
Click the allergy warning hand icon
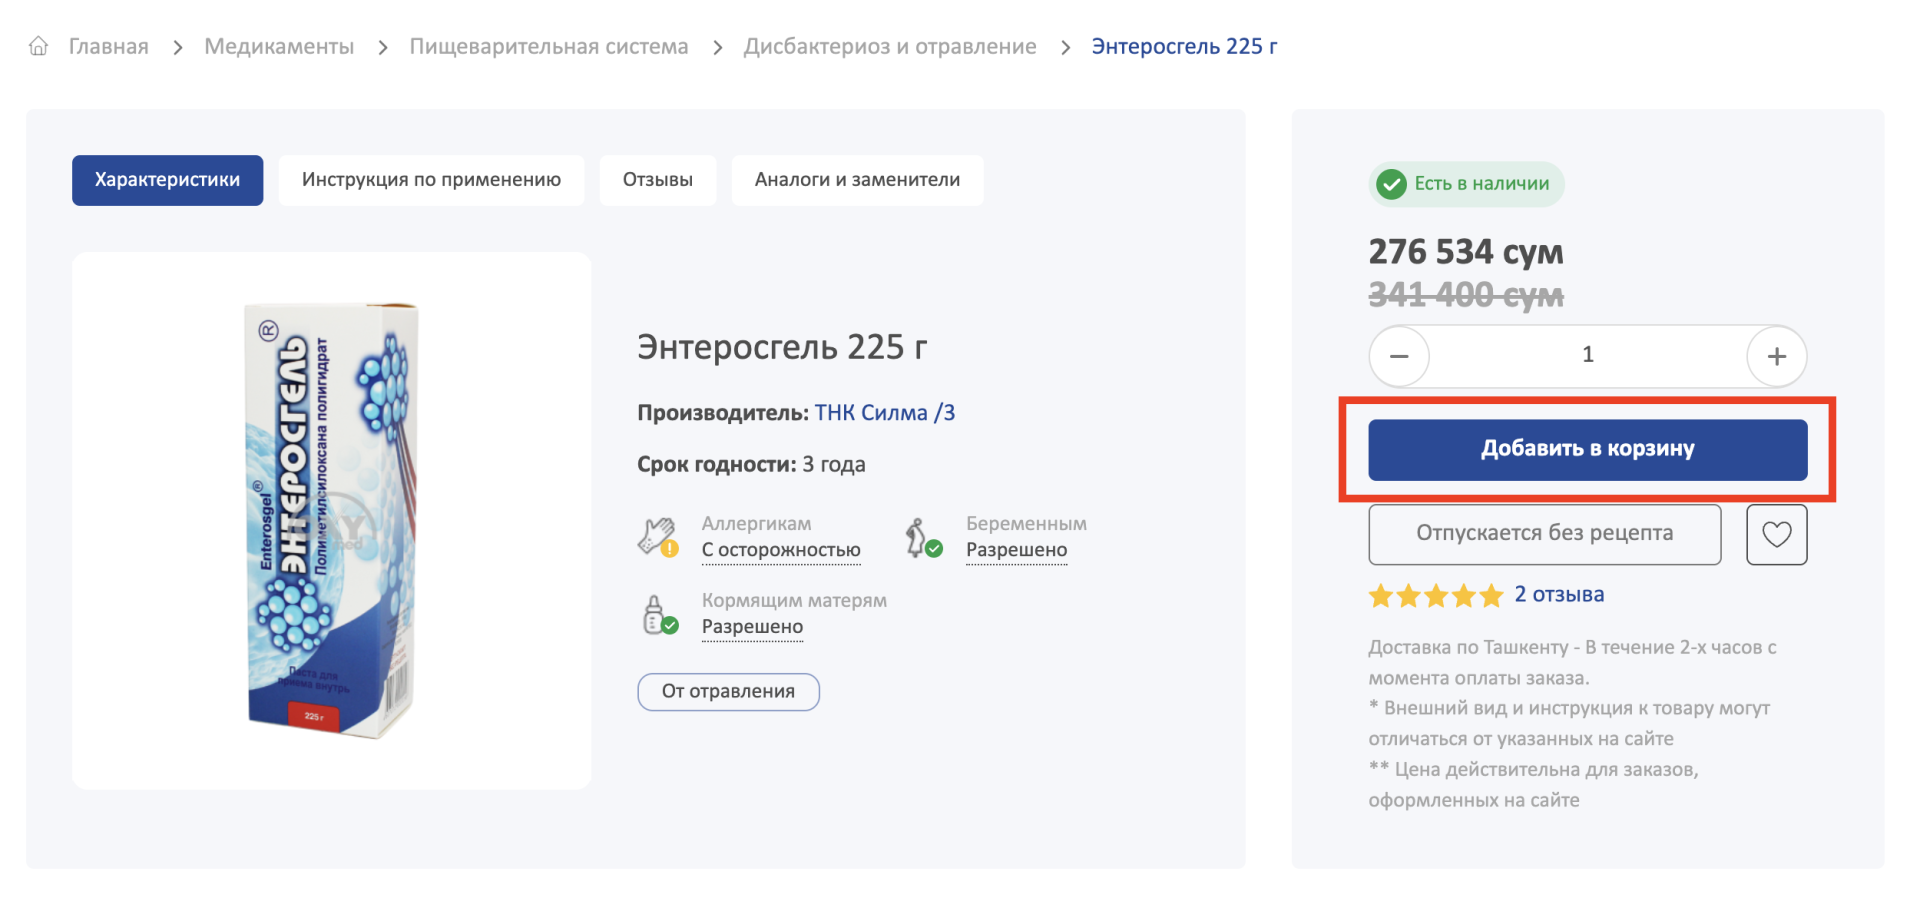658,537
